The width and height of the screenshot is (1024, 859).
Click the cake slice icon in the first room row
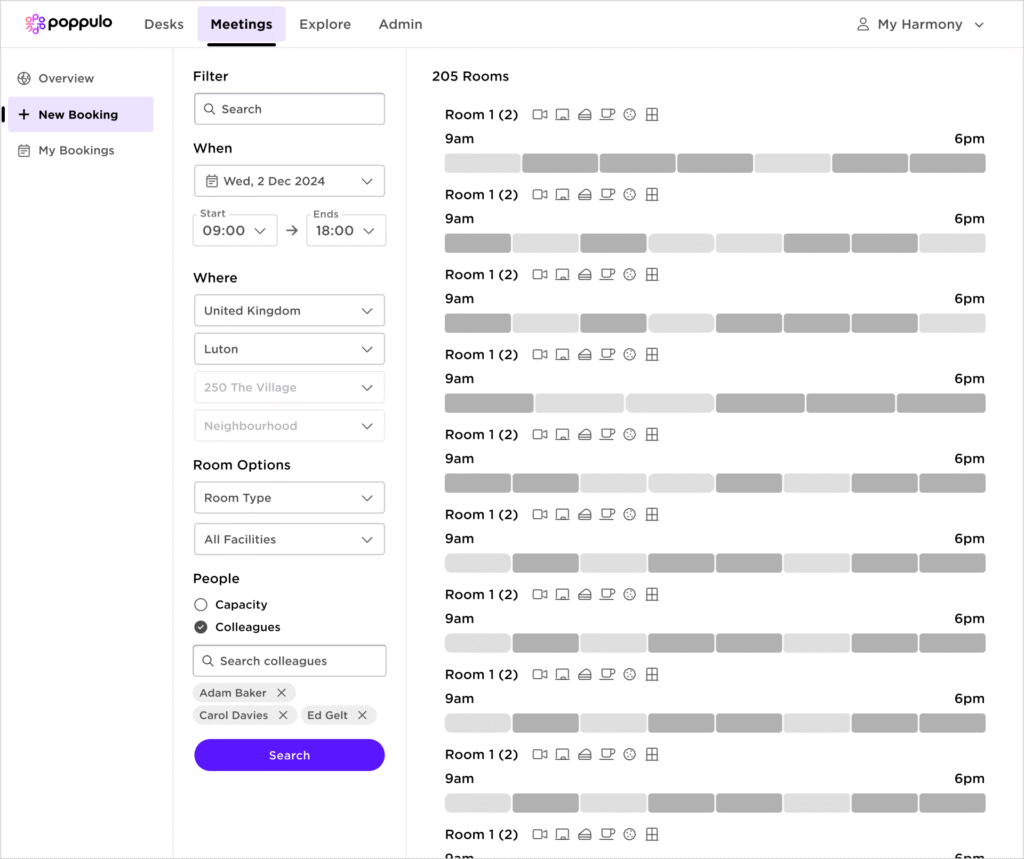coord(585,115)
